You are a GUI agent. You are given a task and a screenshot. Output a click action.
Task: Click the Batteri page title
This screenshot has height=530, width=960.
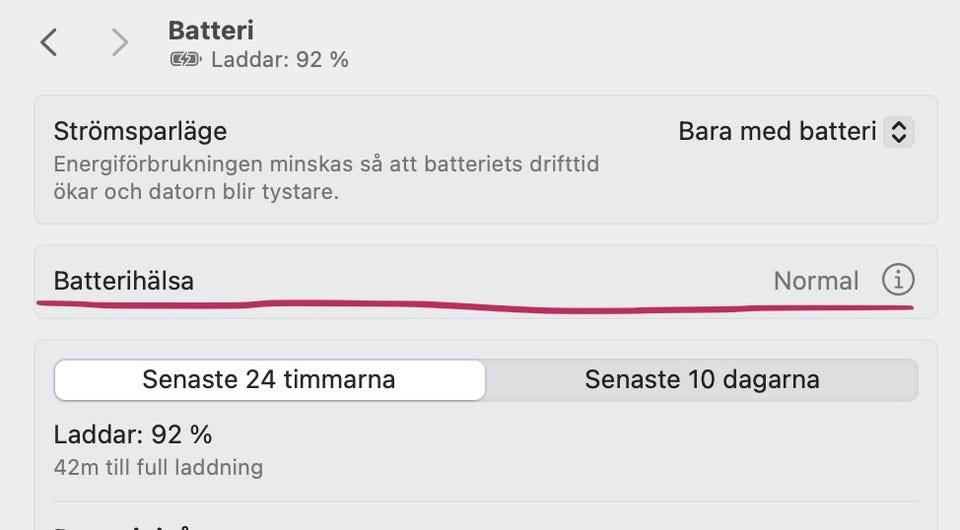[x=211, y=30]
